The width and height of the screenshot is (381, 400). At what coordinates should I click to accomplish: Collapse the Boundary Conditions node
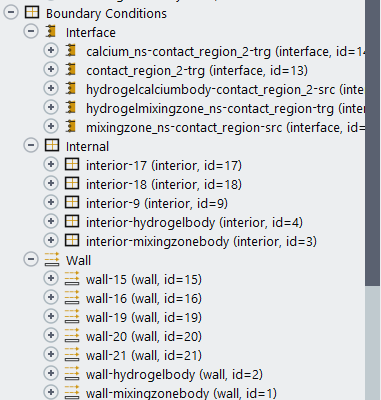point(11,13)
